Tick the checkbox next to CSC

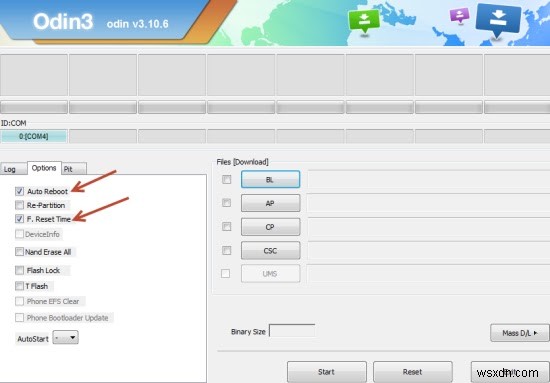pos(227,250)
